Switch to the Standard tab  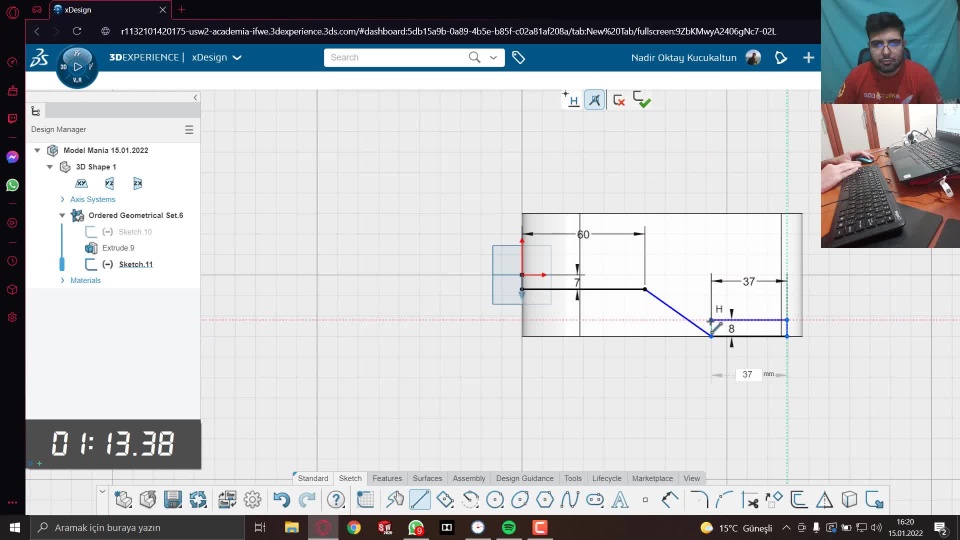pyautogui.click(x=313, y=478)
